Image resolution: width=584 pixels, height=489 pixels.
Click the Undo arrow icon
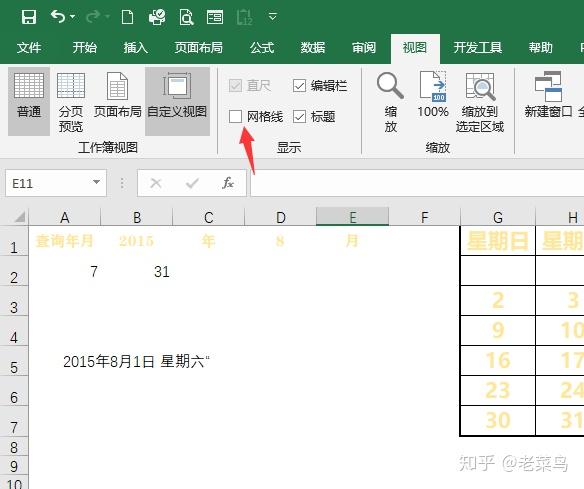click(58, 17)
